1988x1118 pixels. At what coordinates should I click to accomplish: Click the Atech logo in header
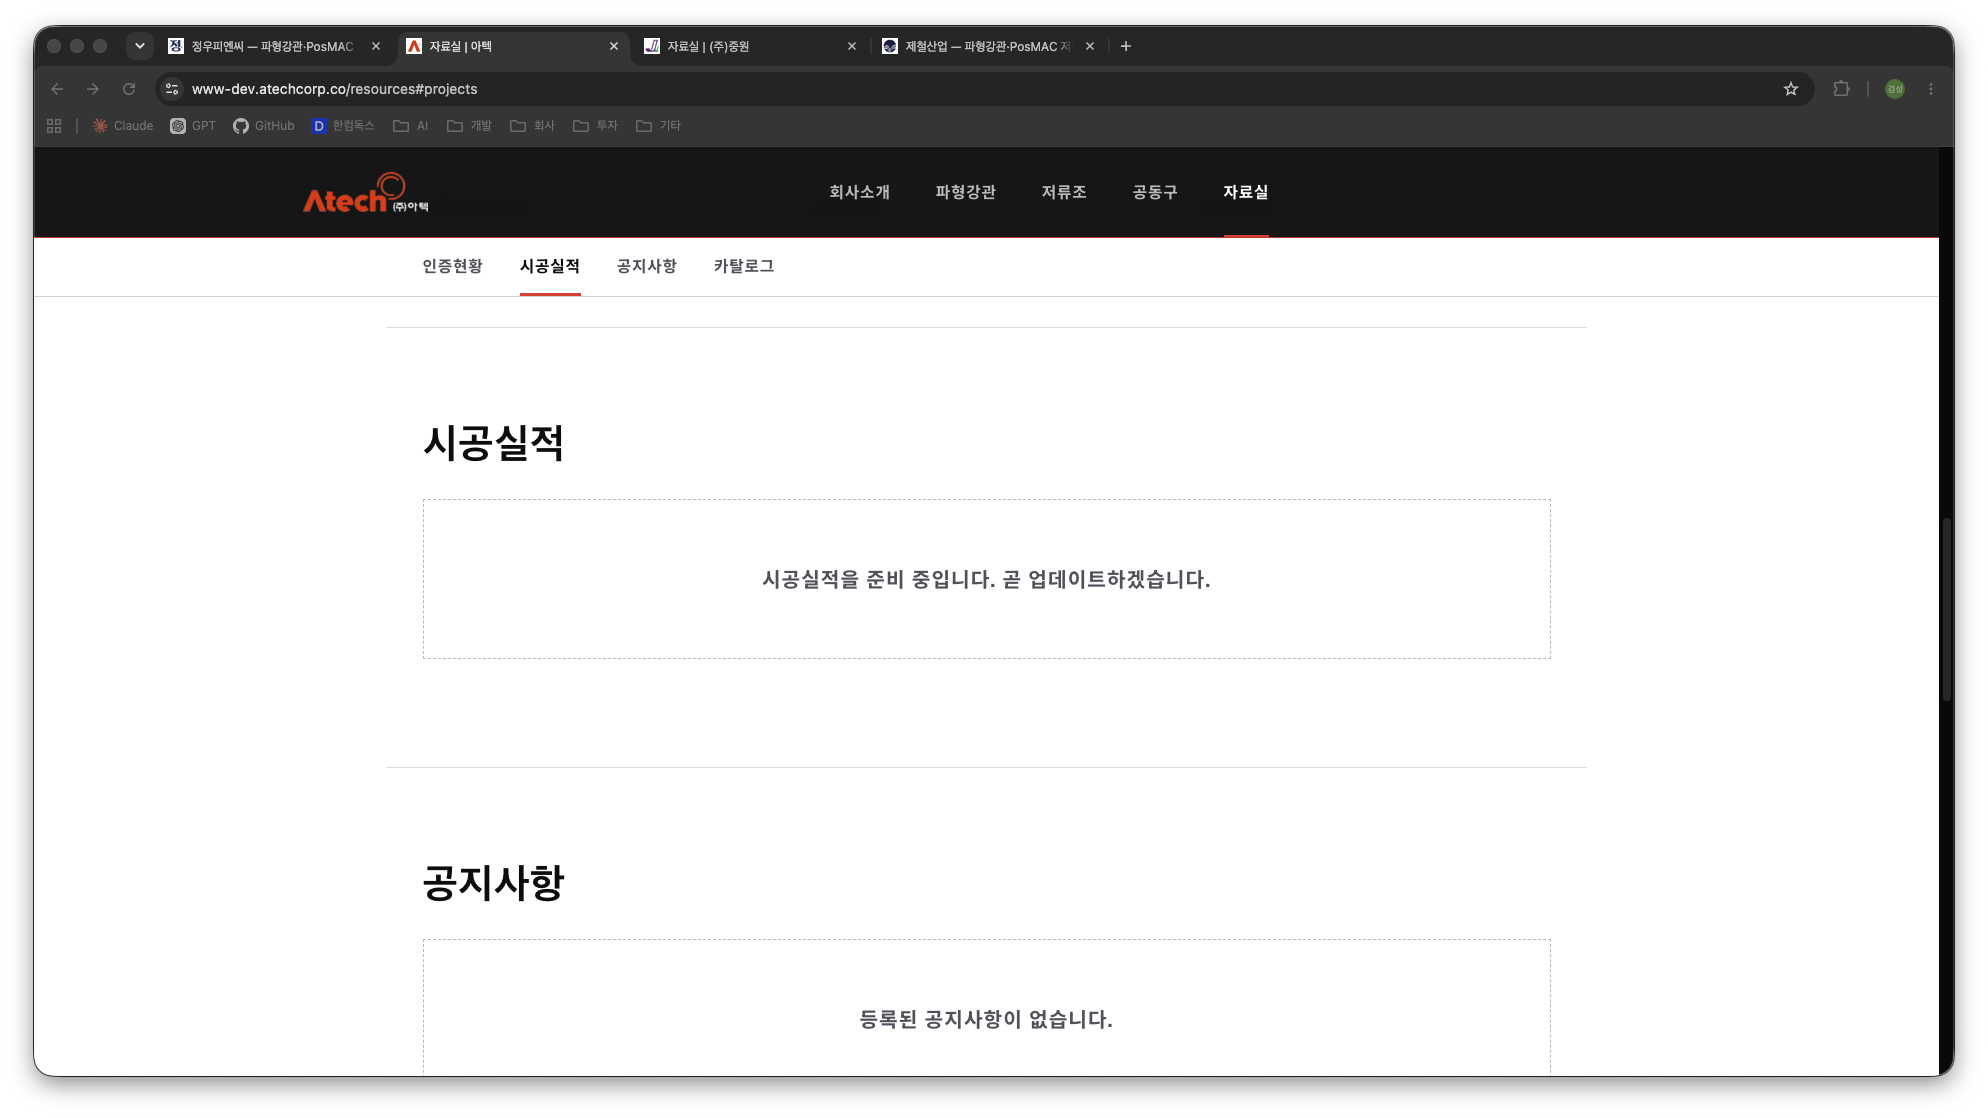tap(366, 193)
